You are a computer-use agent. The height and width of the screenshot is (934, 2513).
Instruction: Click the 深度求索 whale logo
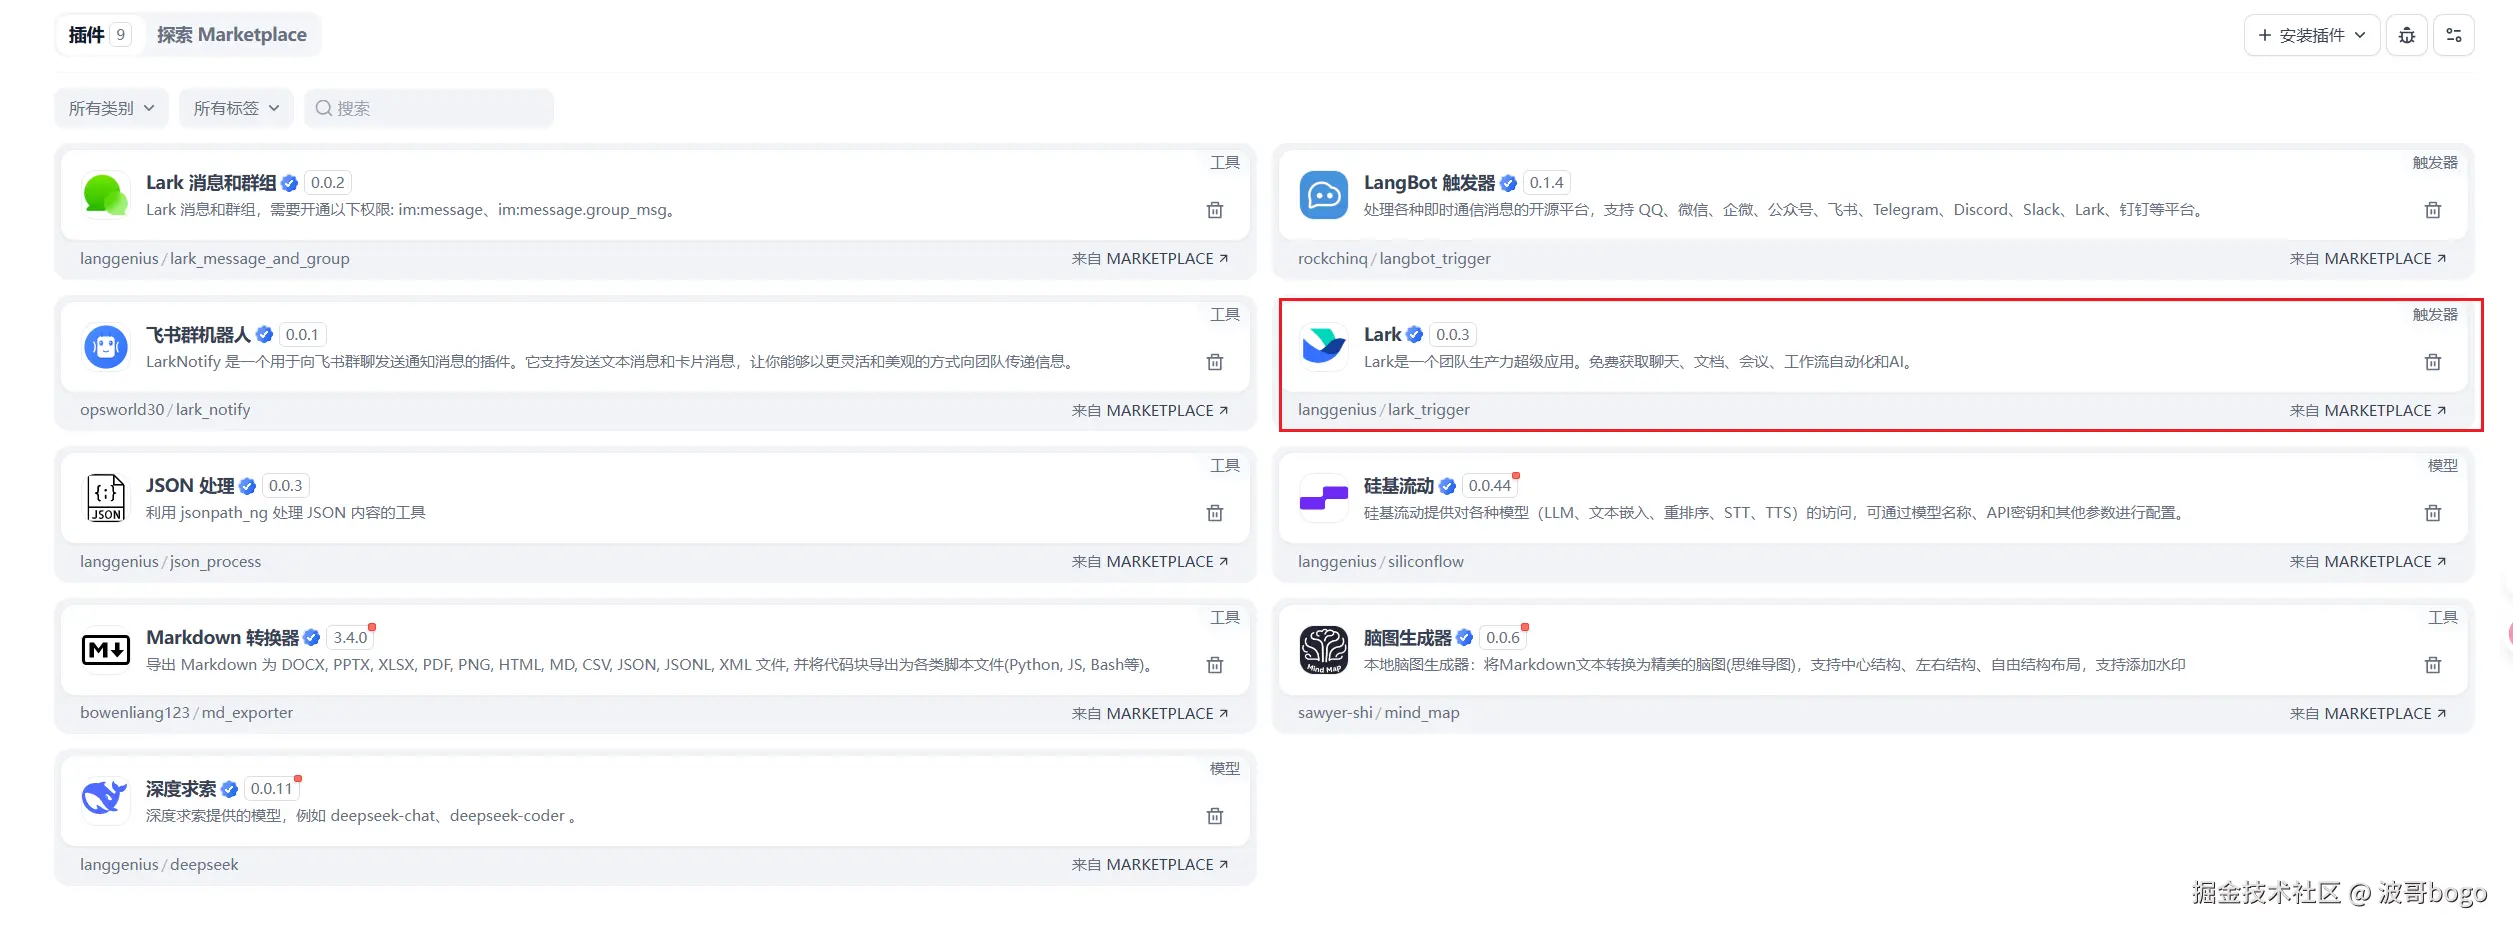click(x=105, y=801)
